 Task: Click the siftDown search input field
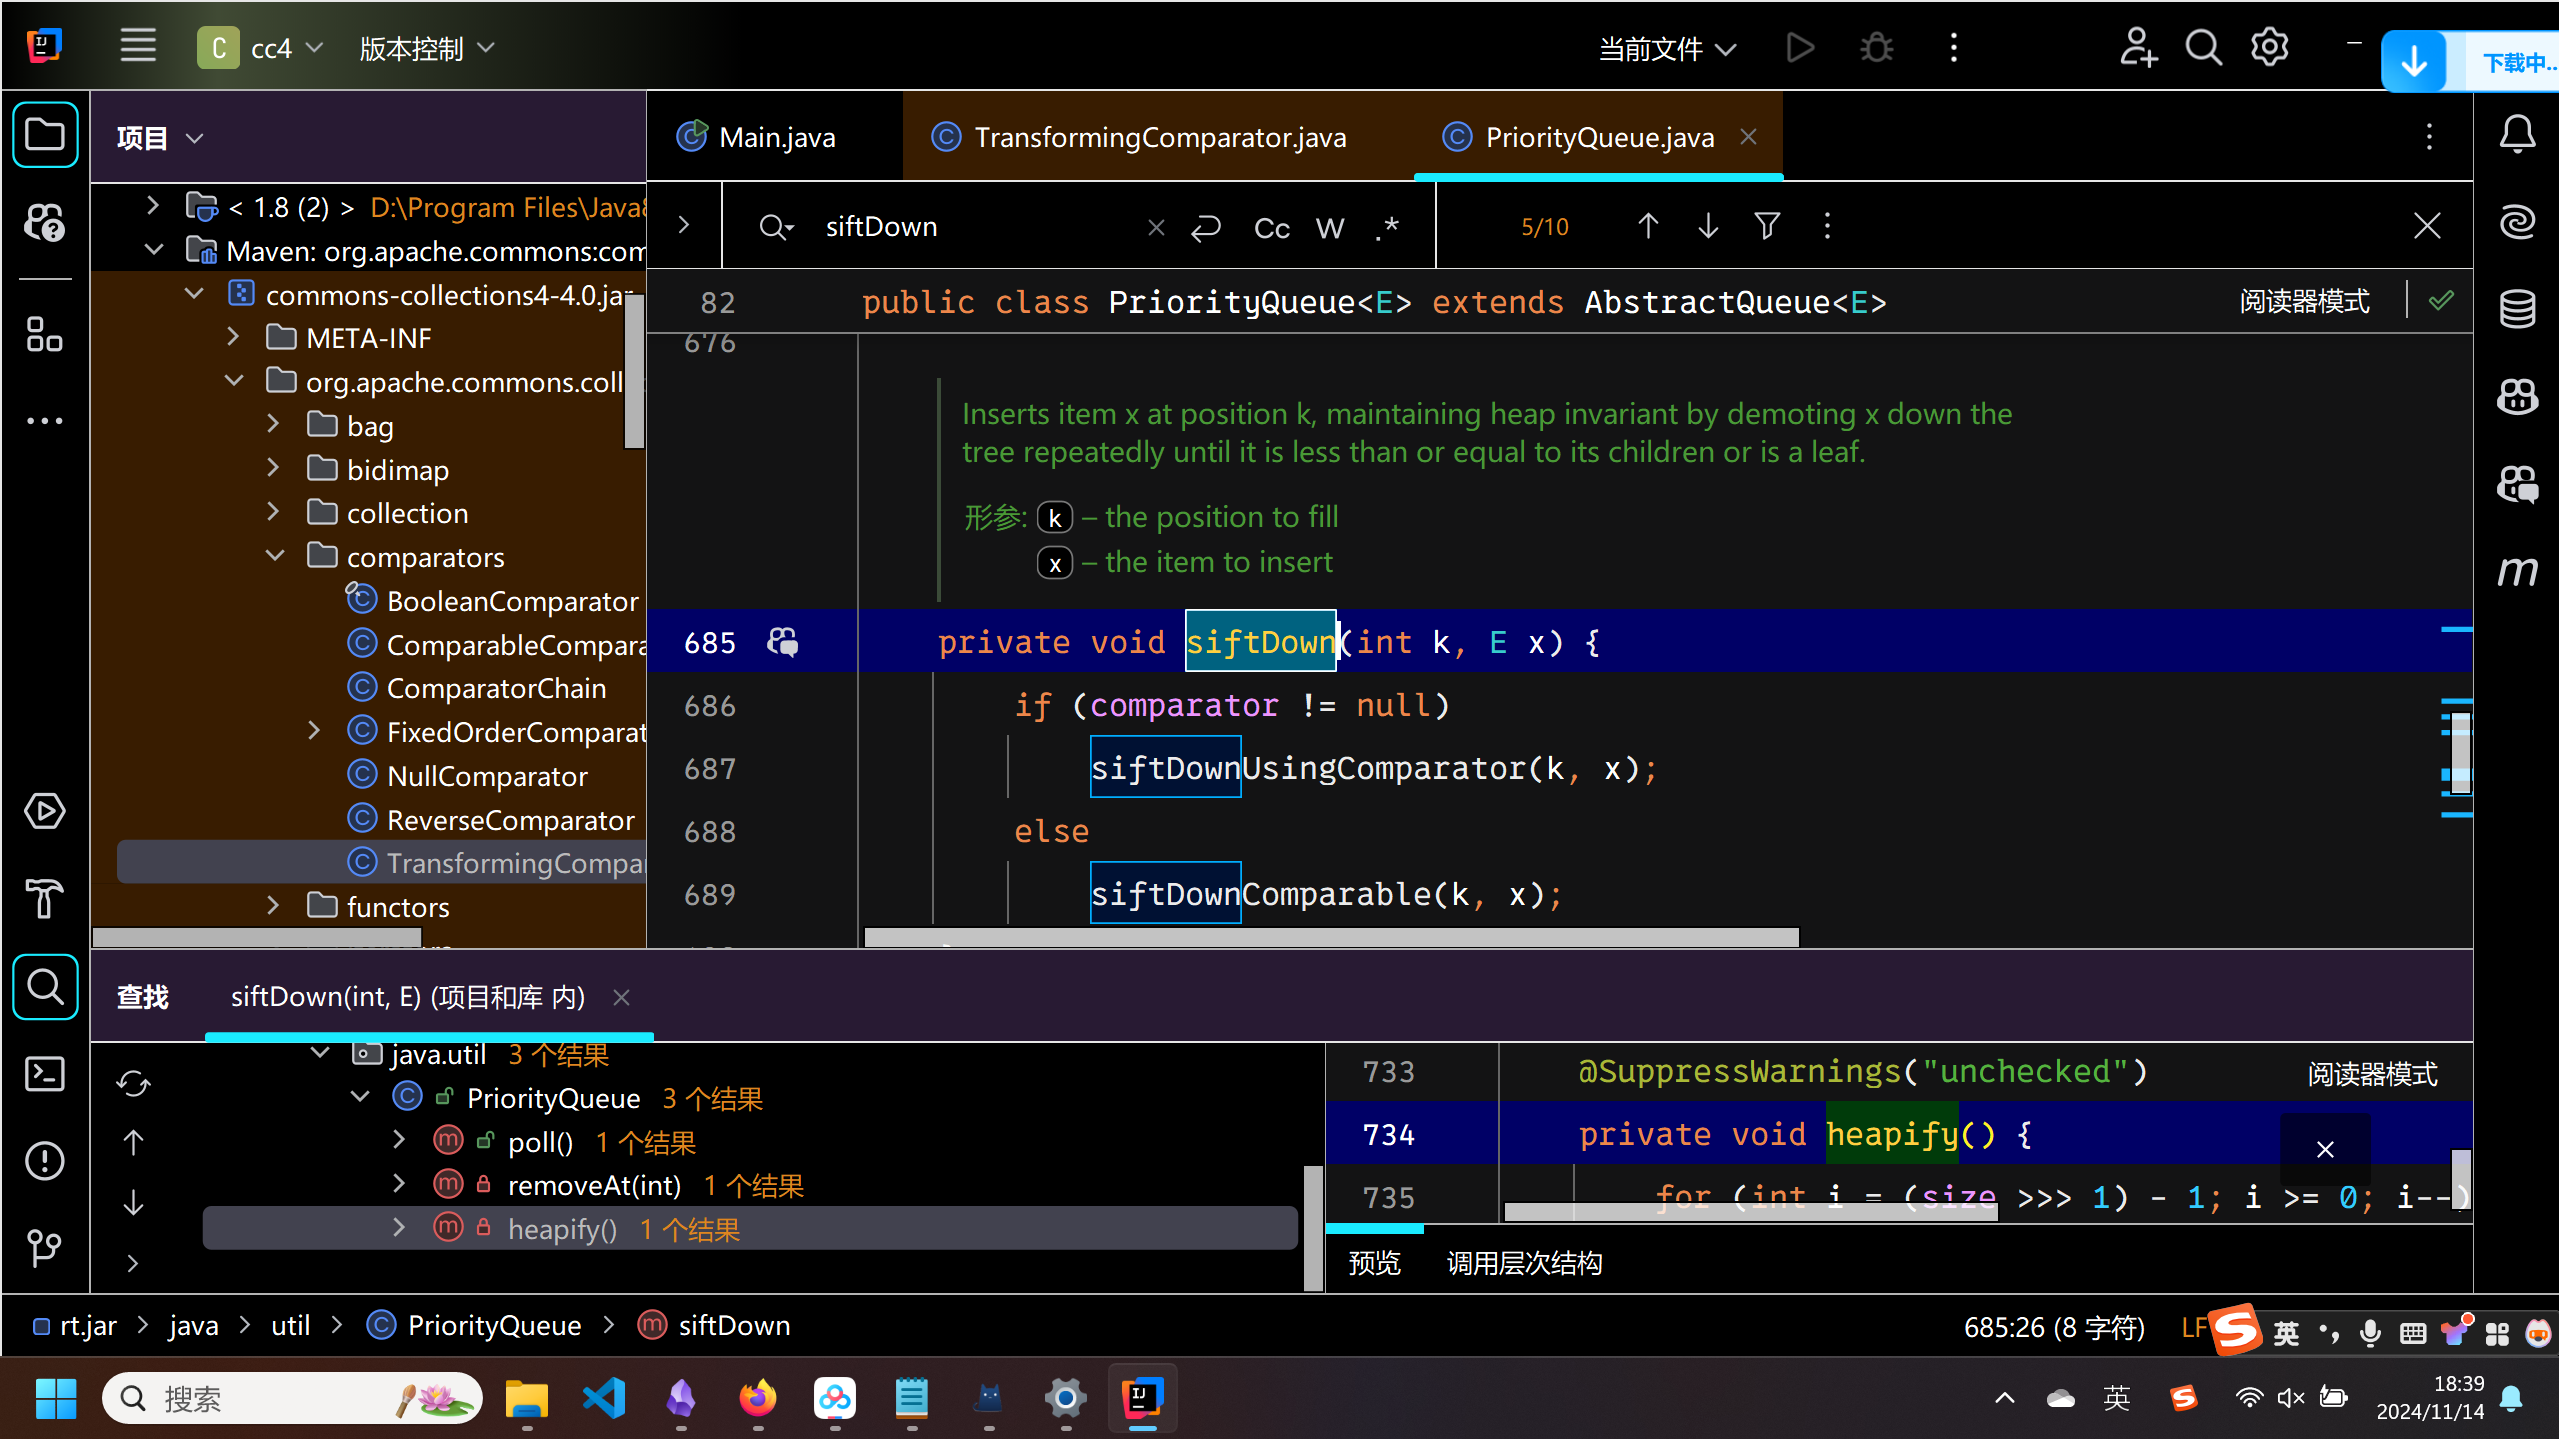click(x=980, y=227)
